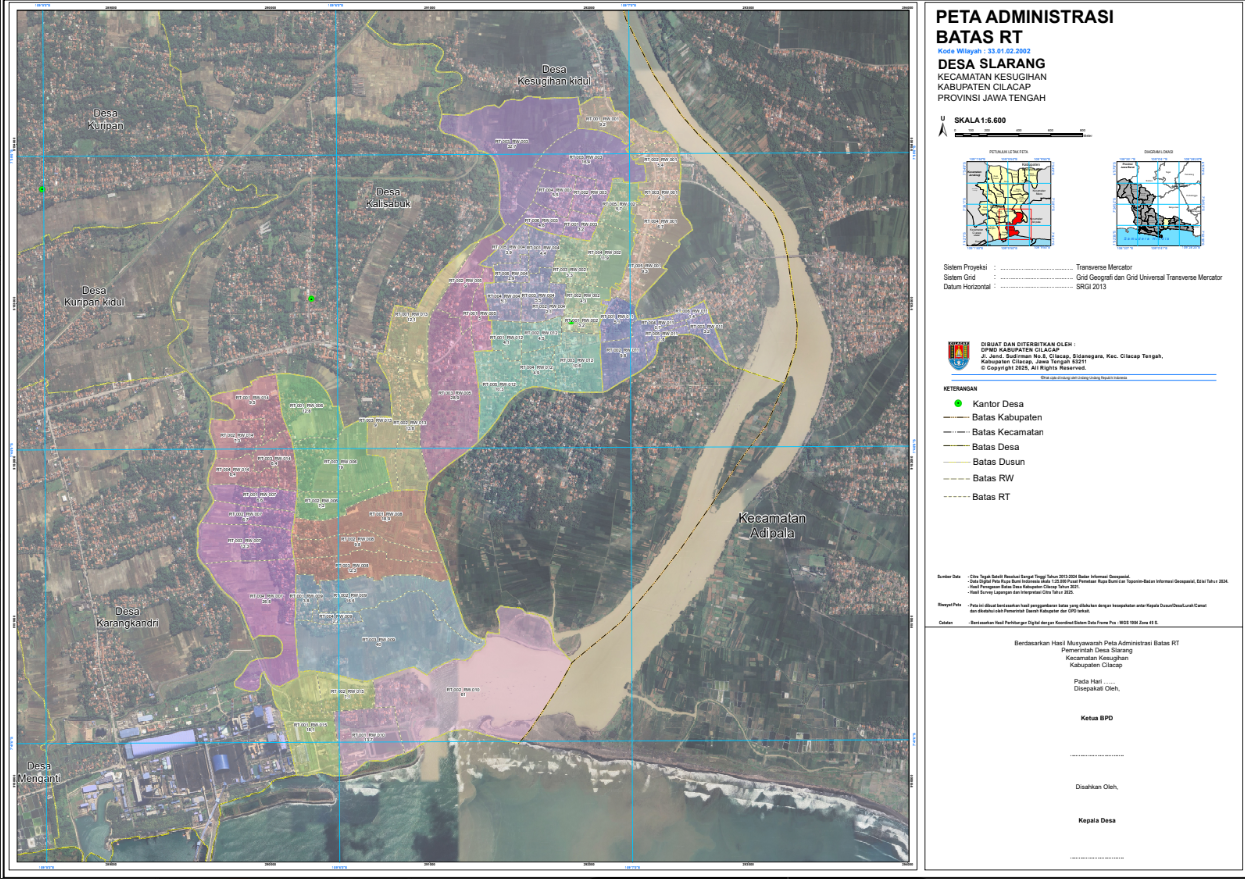Click the Desa Kuripan kidul map label
The image size is (1245, 879).
[94, 295]
